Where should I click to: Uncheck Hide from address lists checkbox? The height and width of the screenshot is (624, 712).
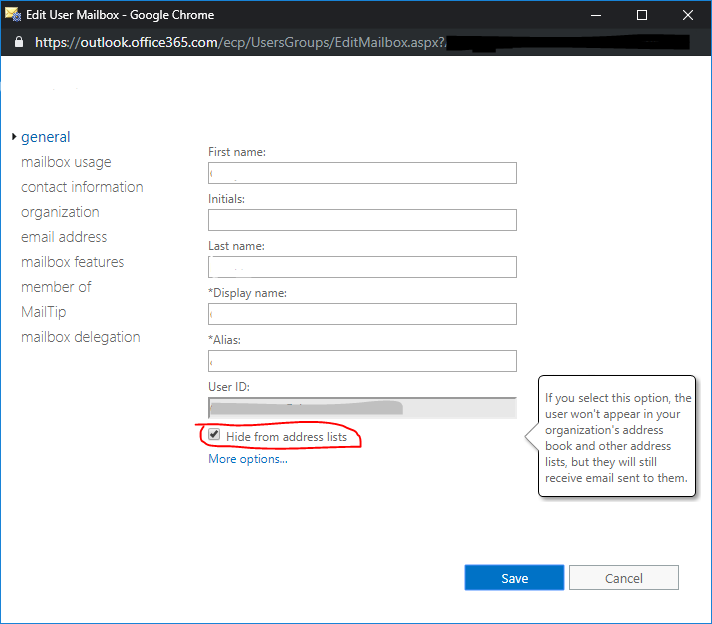point(214,435)
